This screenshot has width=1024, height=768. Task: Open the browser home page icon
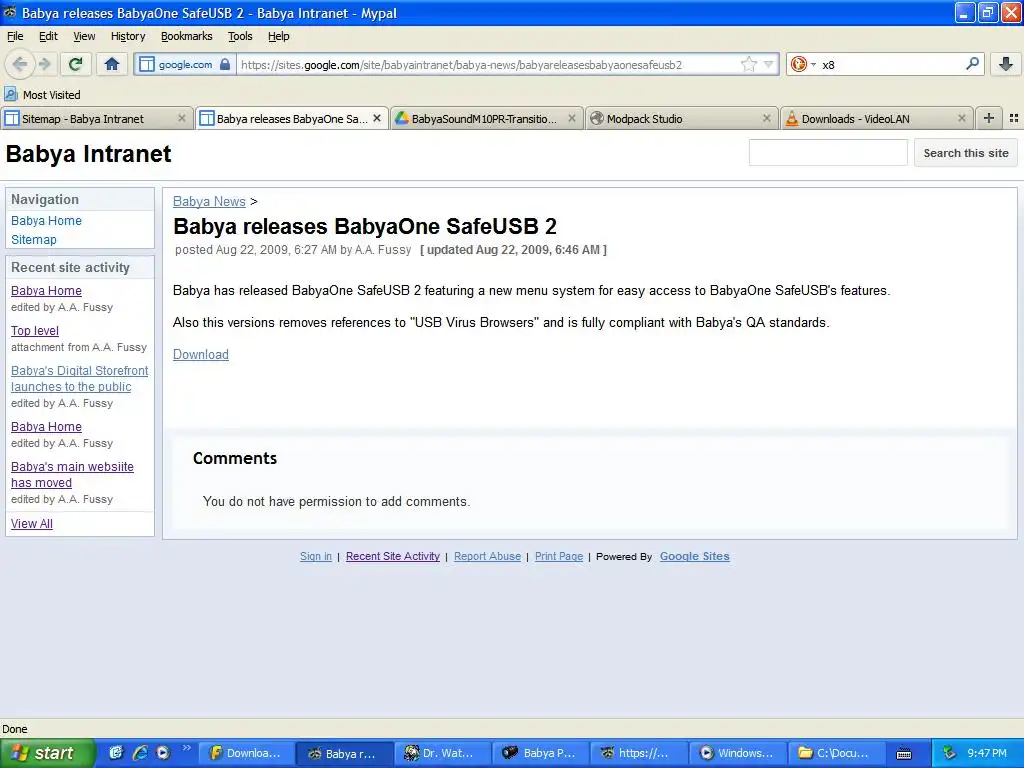[112, 64]
